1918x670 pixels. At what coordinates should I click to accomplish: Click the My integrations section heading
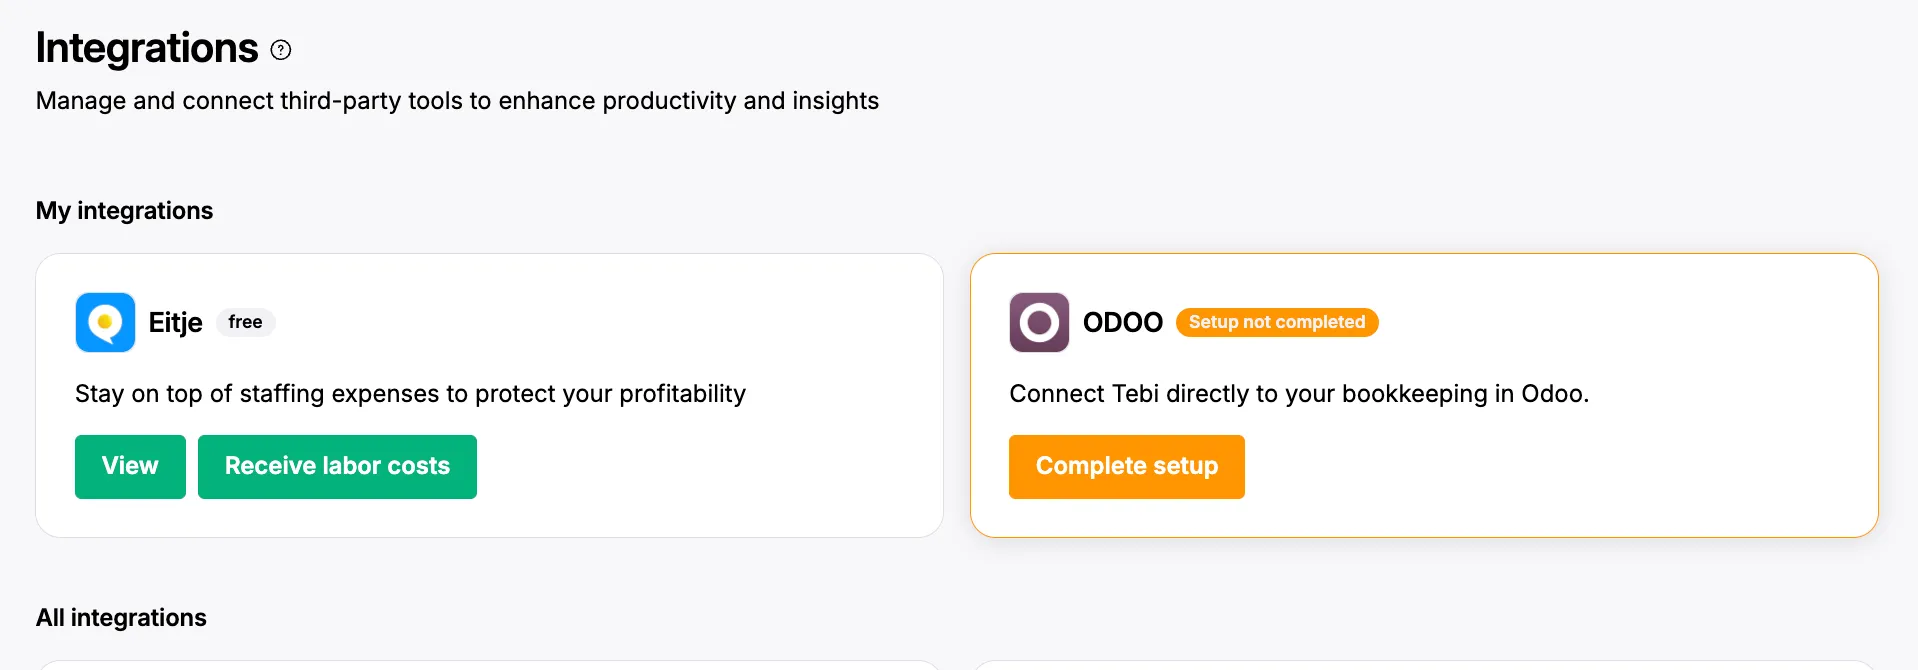point(124,211)
